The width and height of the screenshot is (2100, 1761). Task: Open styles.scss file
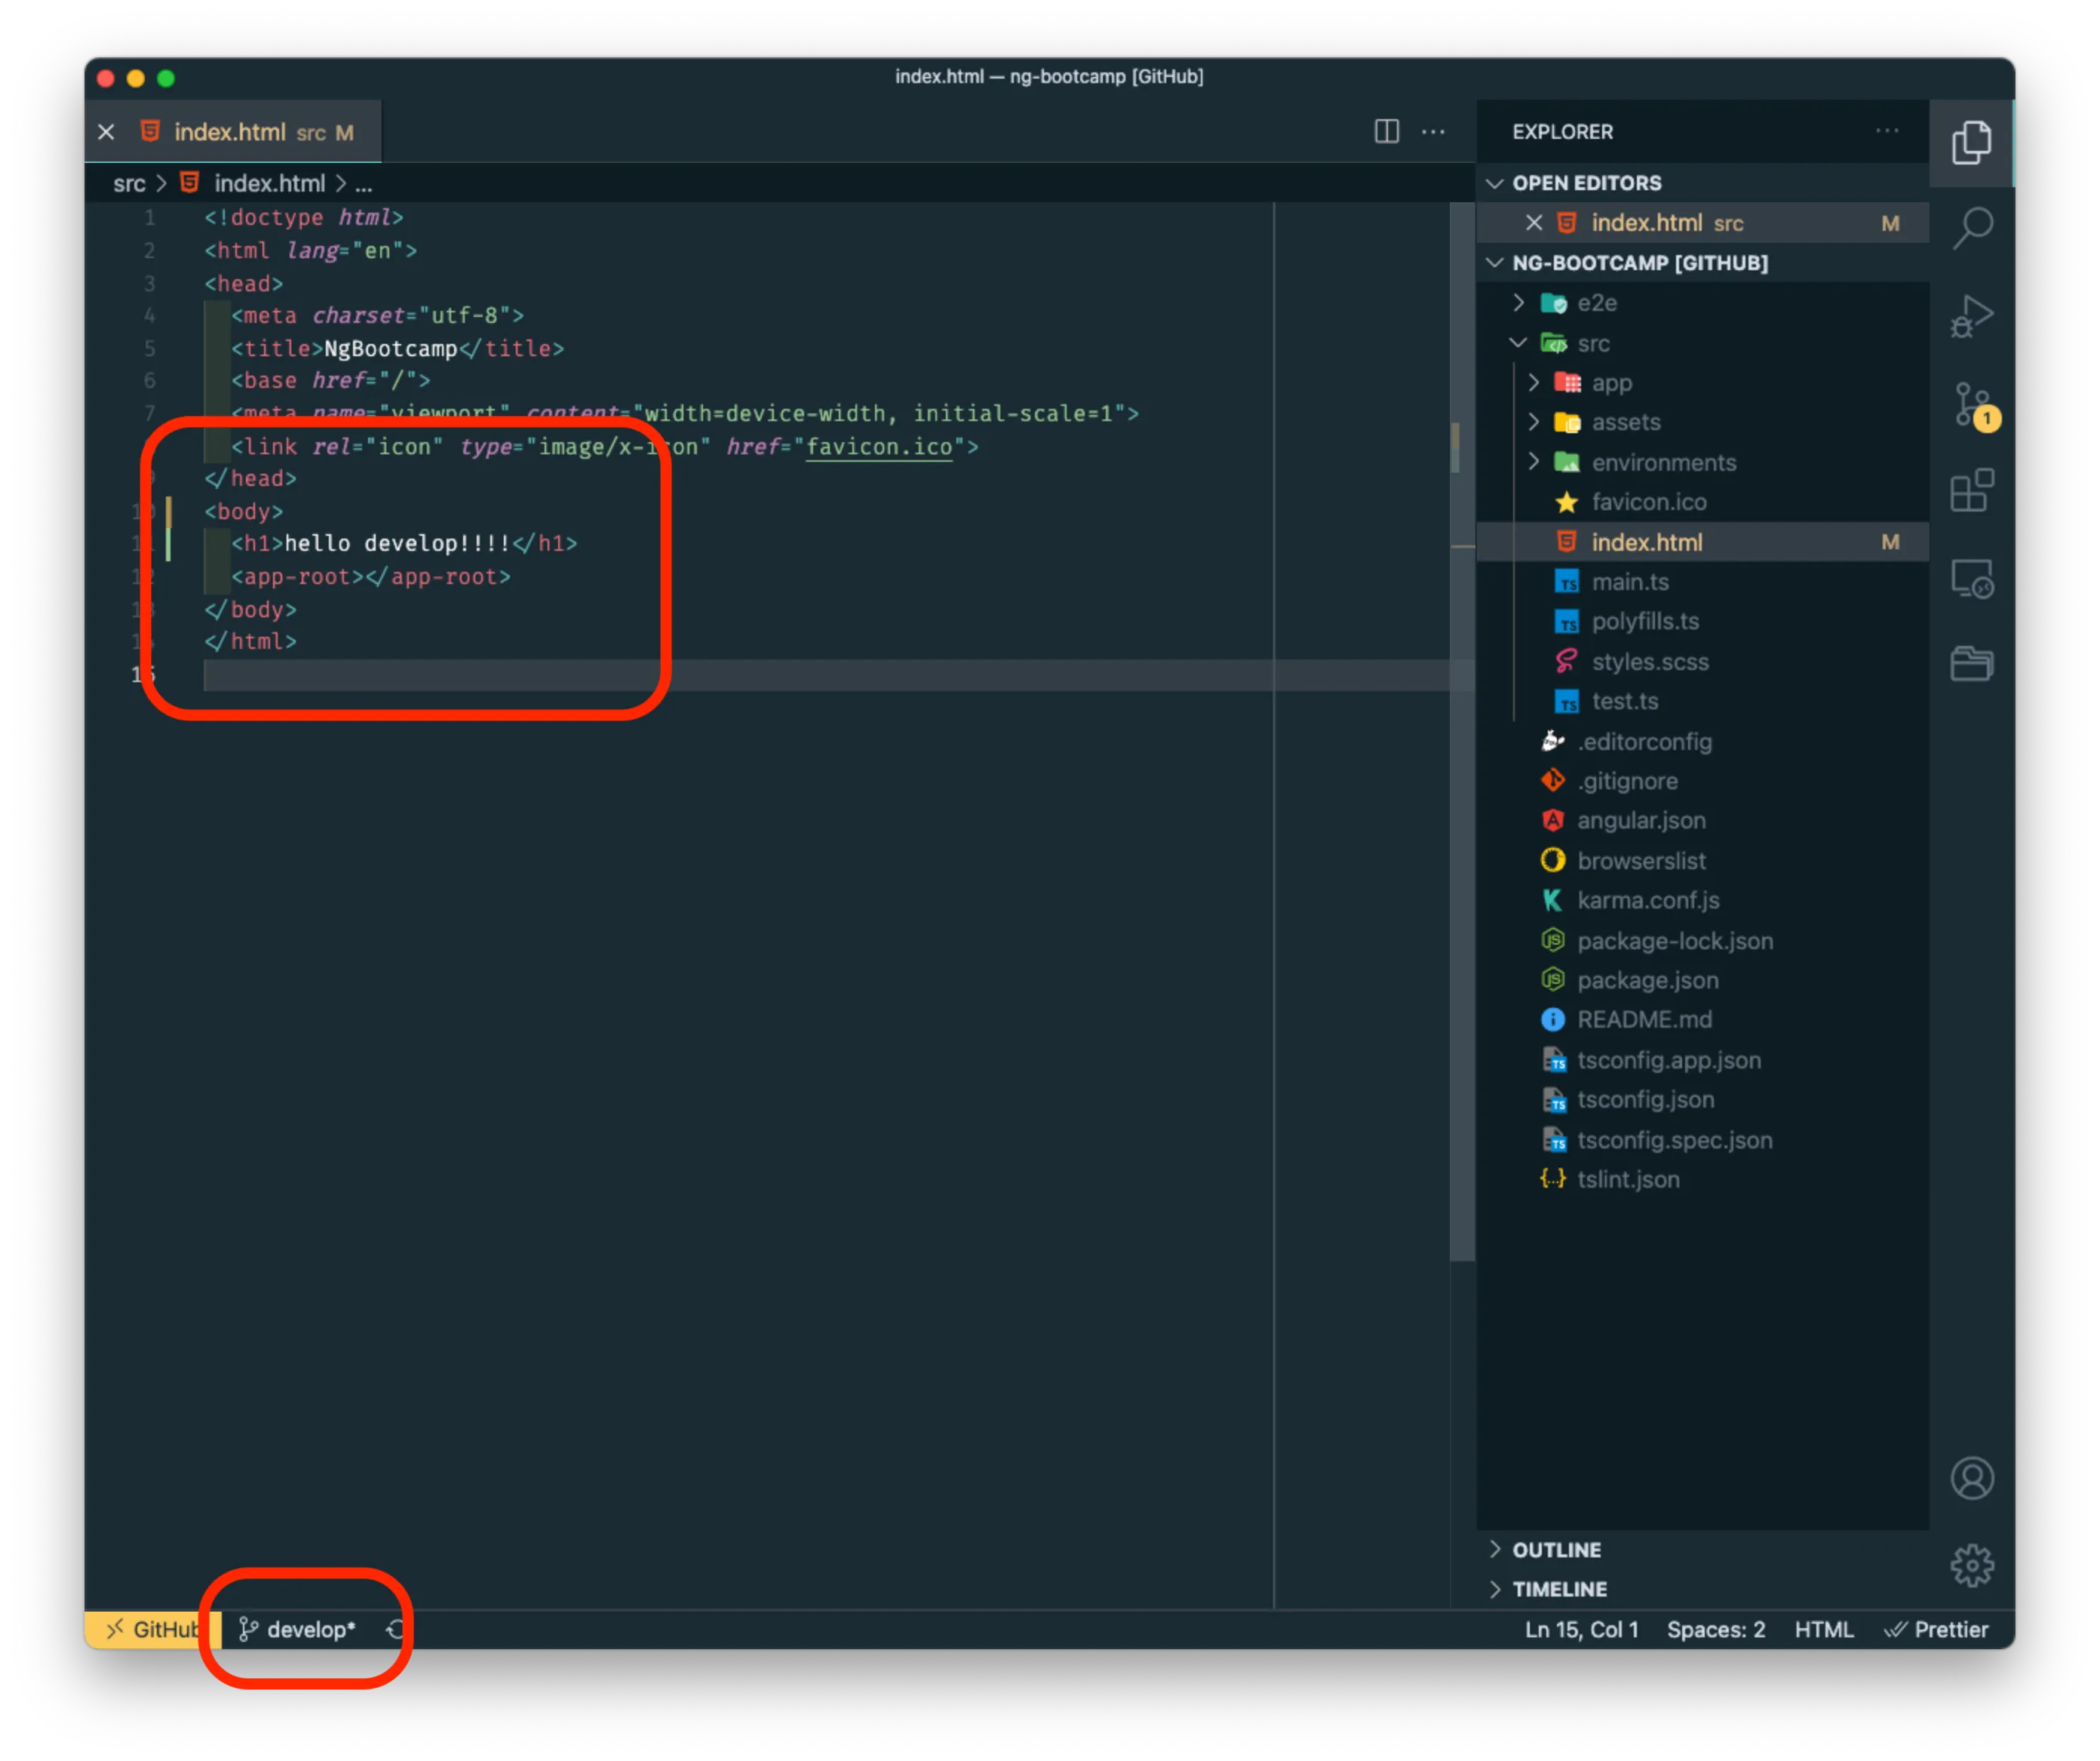click(x=1702, y=662)
